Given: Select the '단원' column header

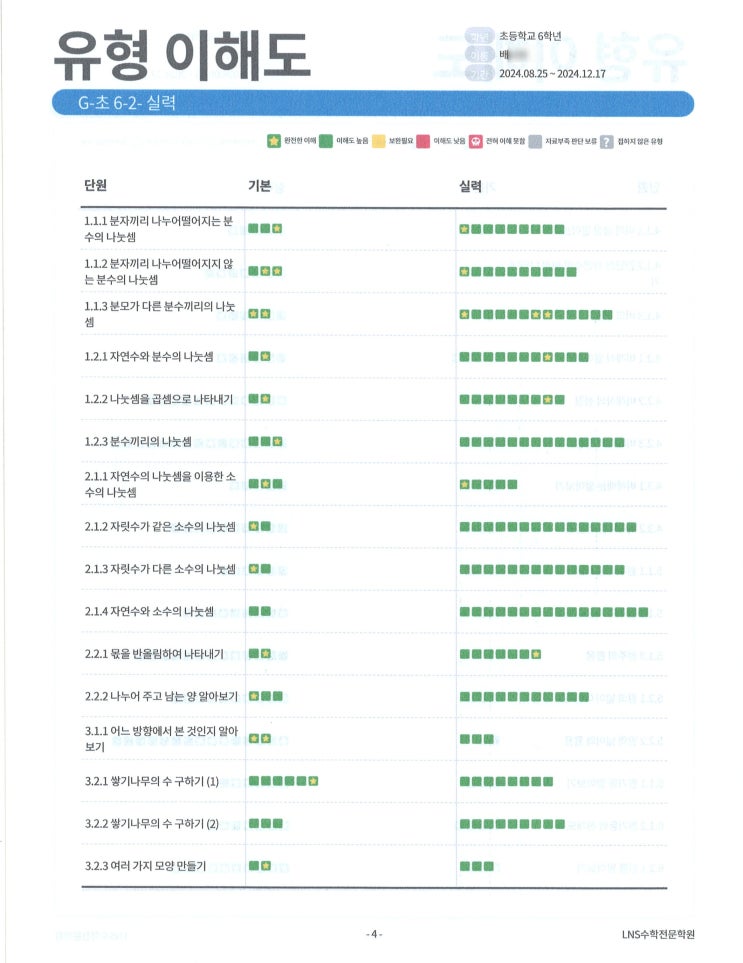Looking at the screenshot, I should pos(96,186).
